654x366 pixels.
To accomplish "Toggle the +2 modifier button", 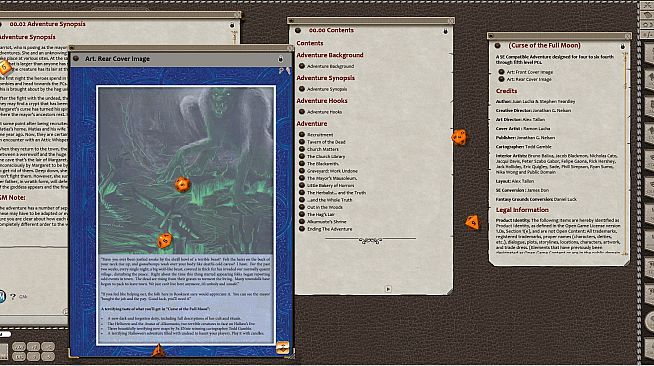I will pos(33,347).
